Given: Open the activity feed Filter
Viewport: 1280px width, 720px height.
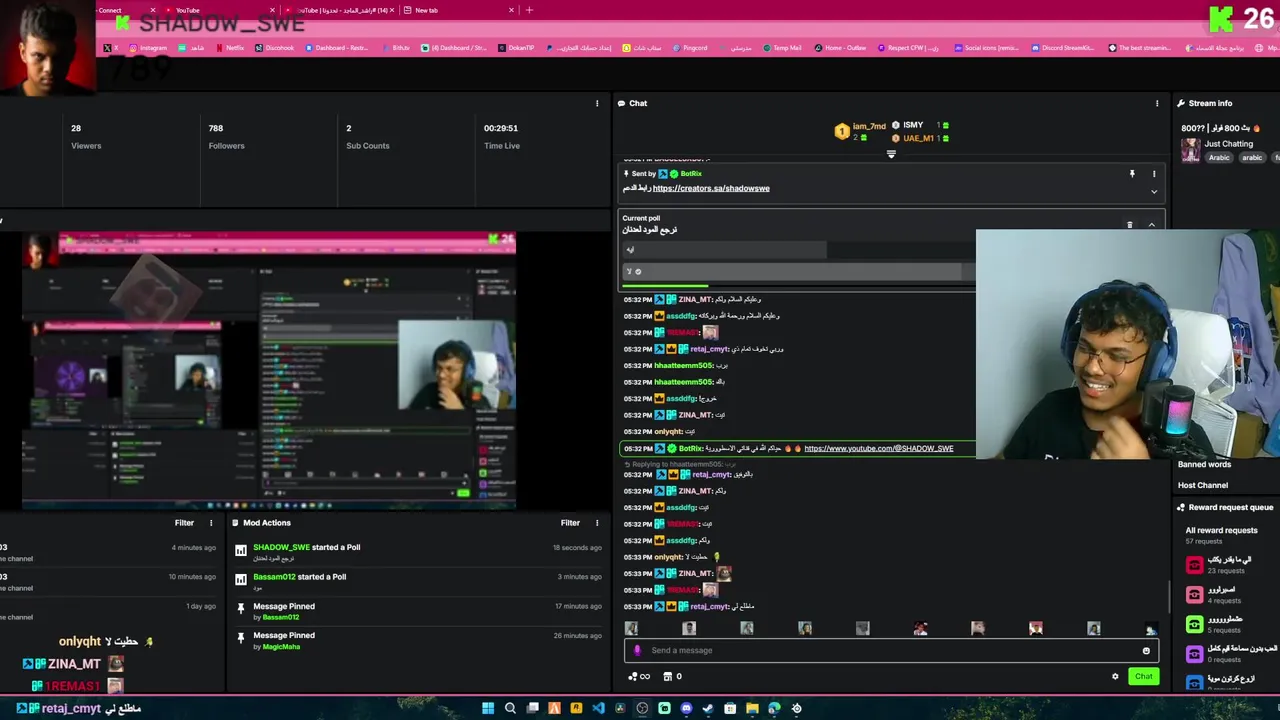Looking at the screenshot, I should coord(184,522).
